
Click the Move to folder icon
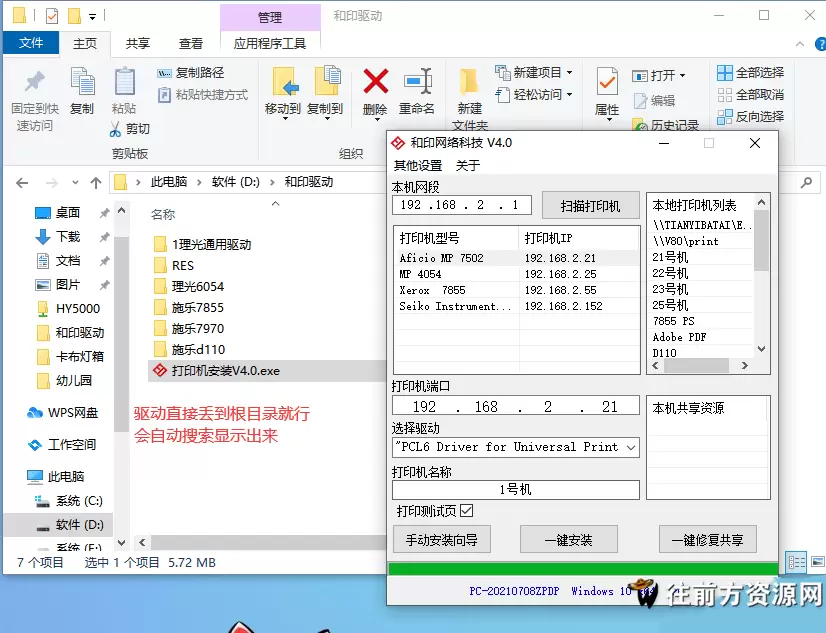[285, 82]
